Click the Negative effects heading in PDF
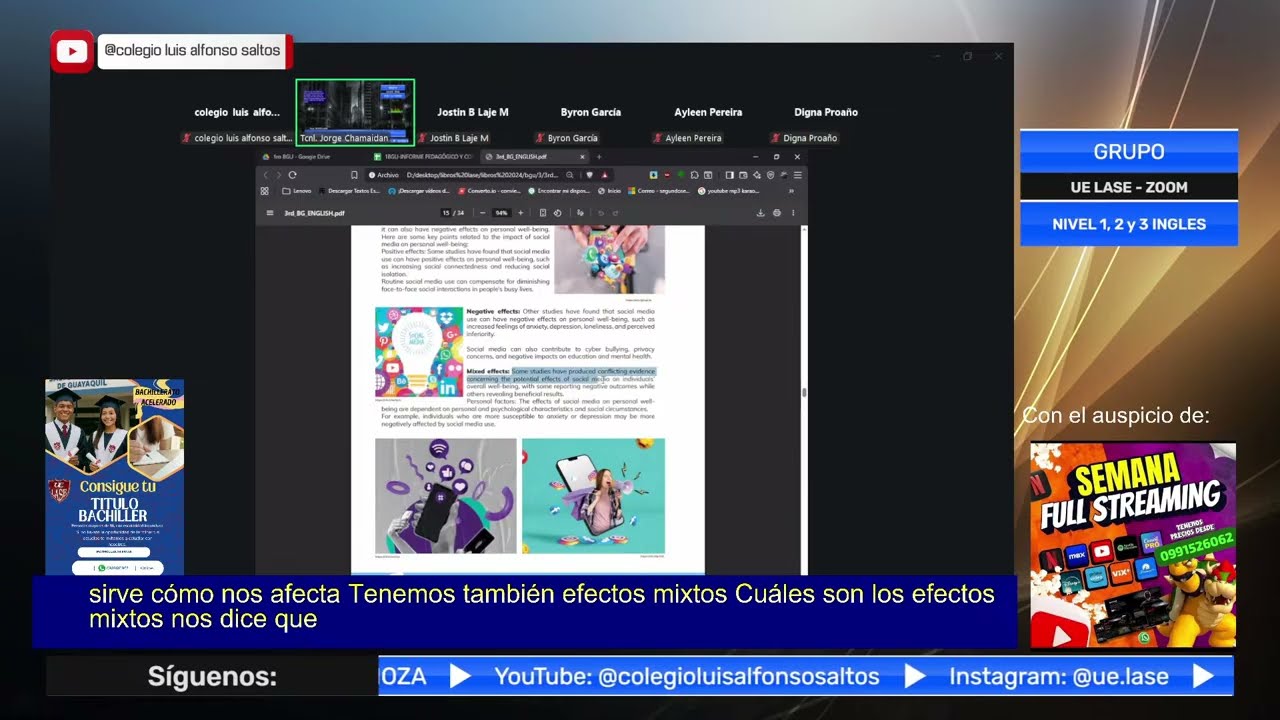Viewport: 1280px width, 720px height. pyautogui.click(x=493, y=312)
